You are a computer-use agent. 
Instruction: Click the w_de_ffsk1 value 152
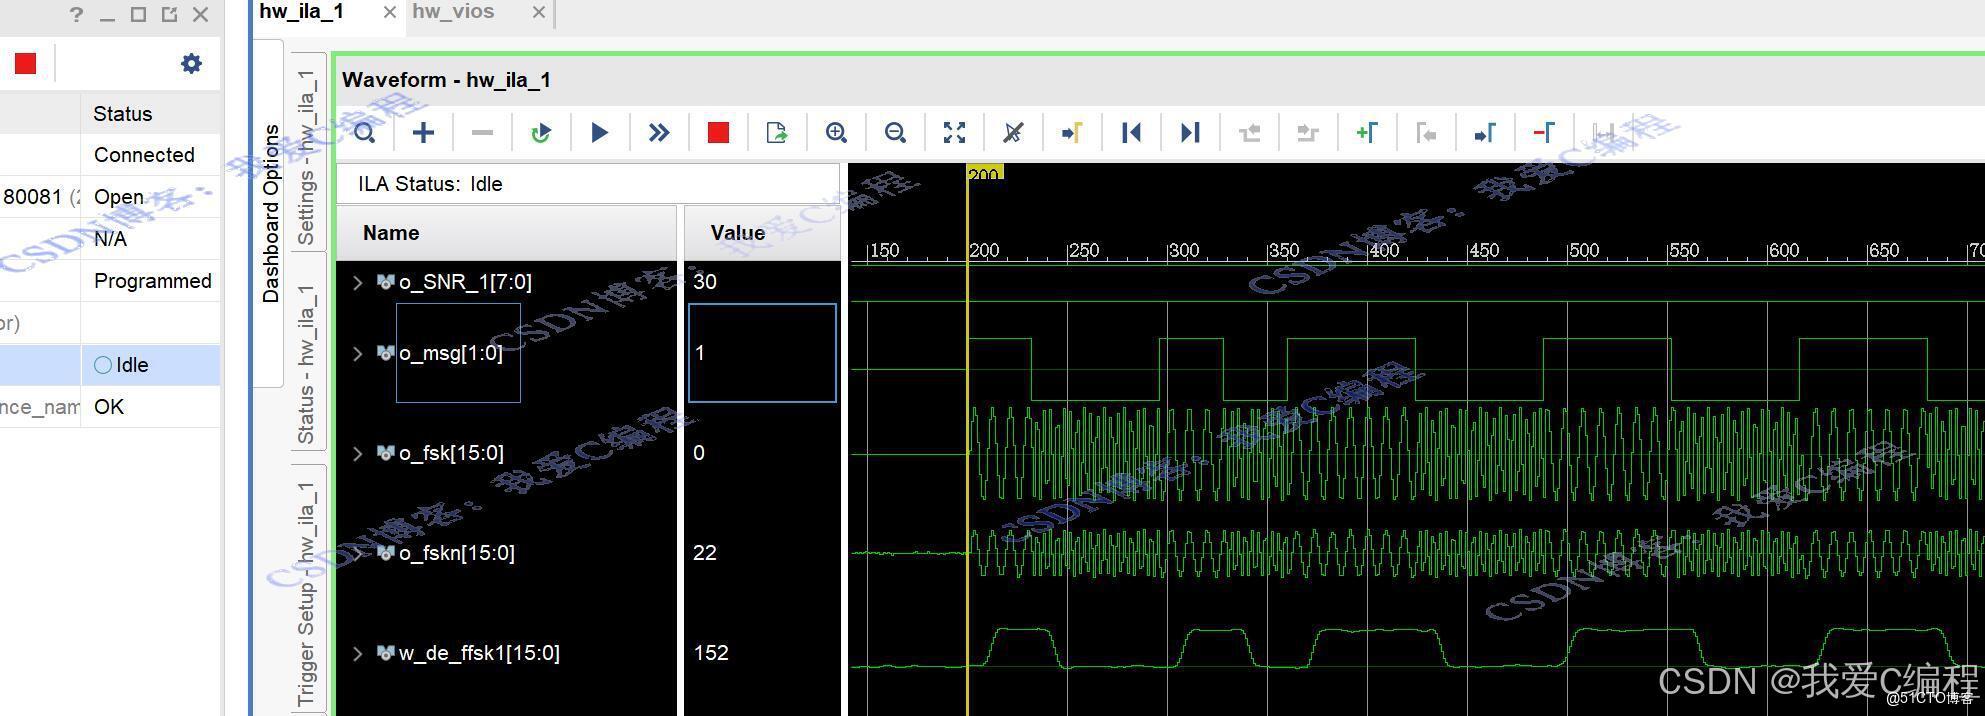pos(711,653)
